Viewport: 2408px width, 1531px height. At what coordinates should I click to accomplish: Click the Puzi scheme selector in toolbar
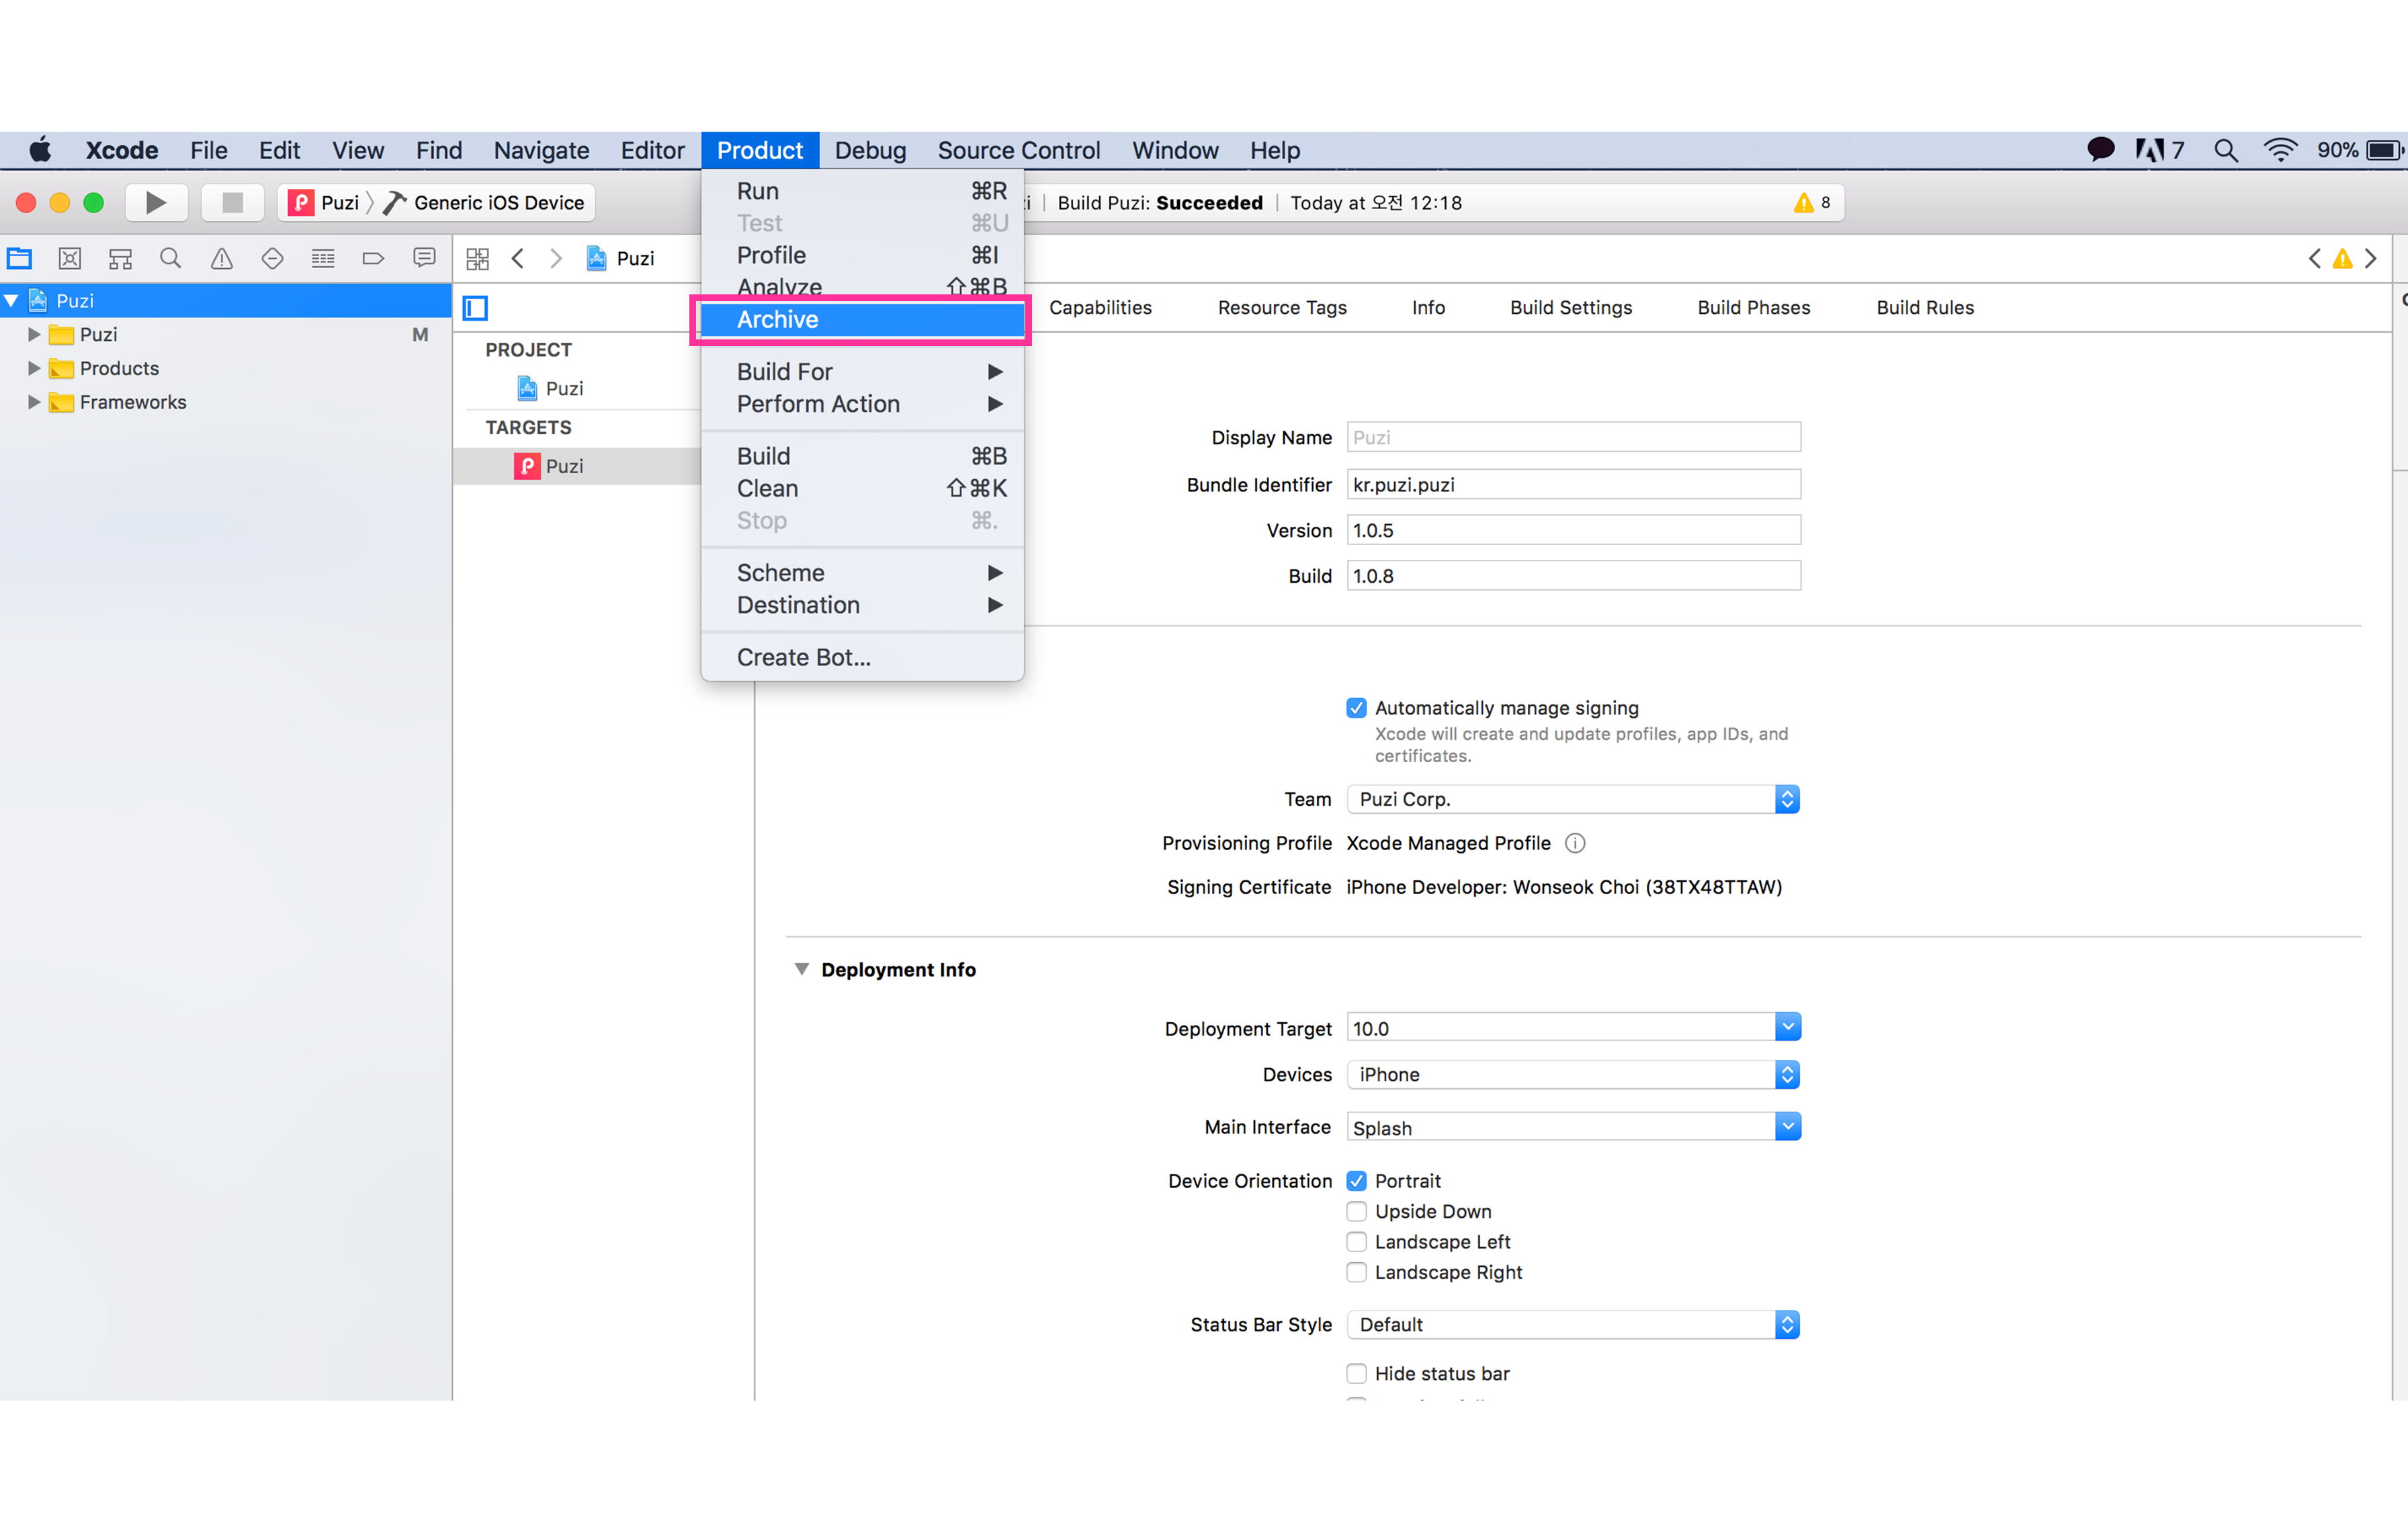(324, 203)
